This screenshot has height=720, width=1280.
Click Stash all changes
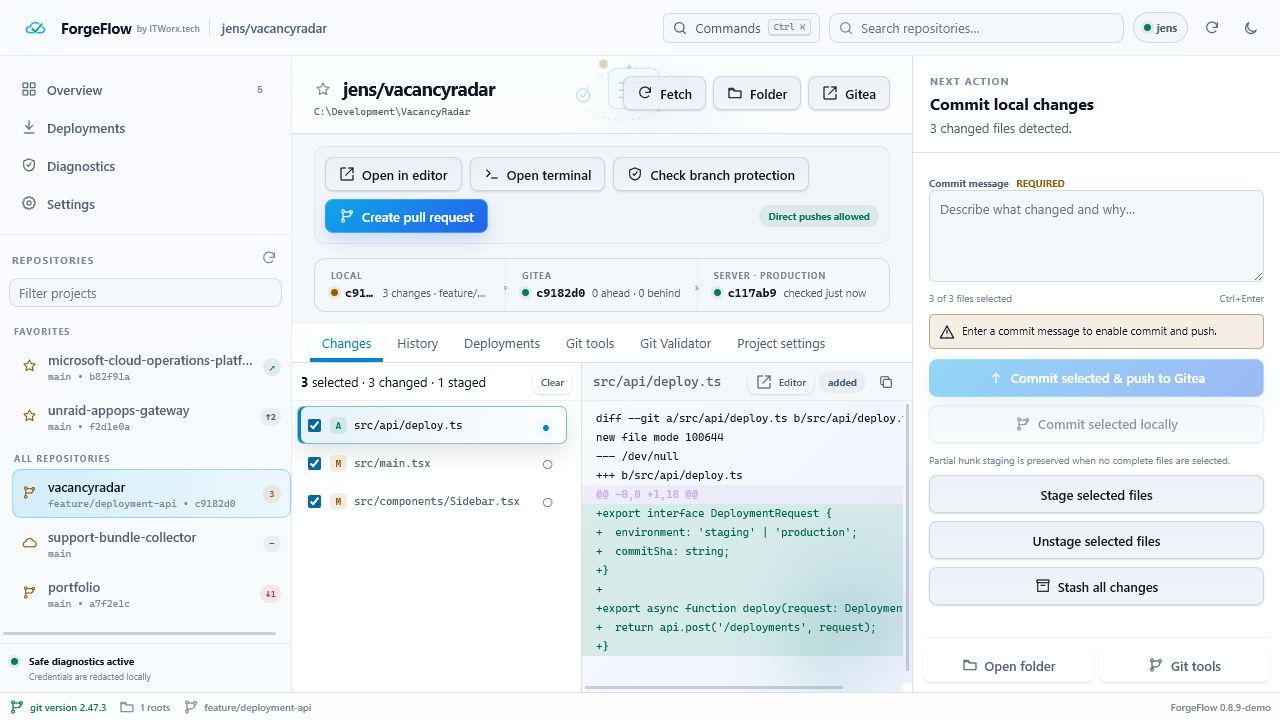point(1096,587)
